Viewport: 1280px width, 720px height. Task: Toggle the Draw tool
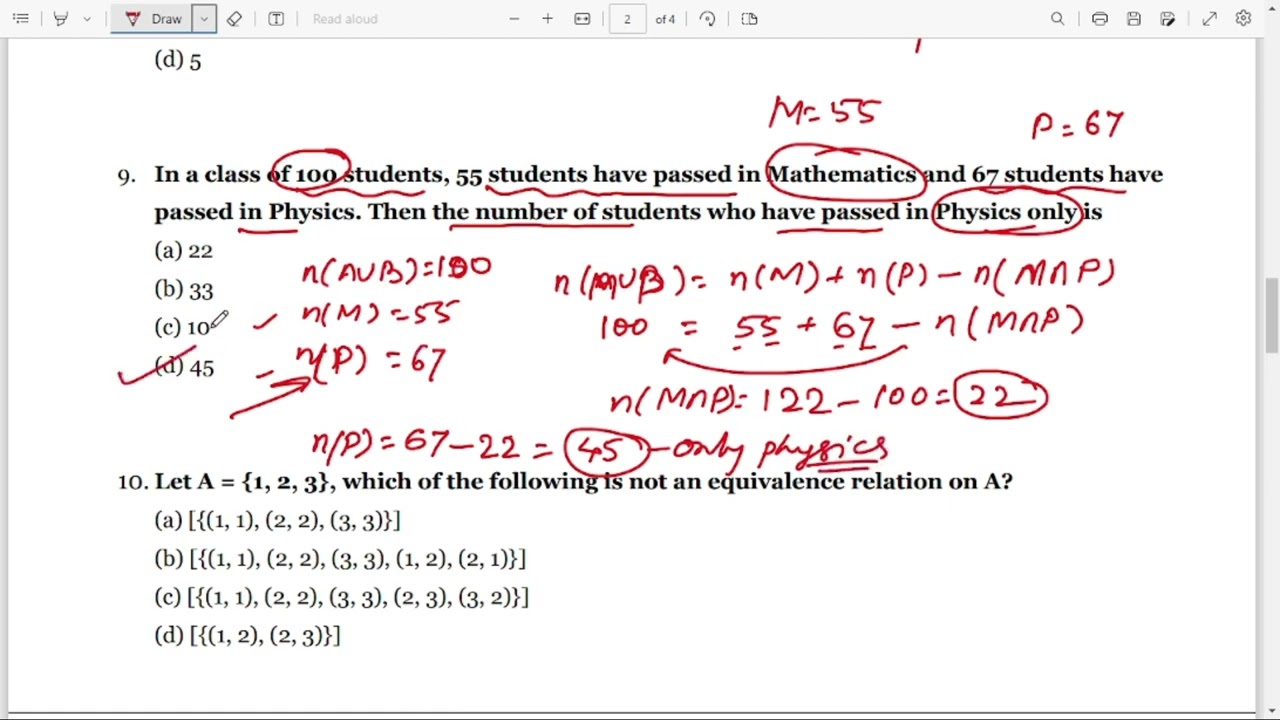(153, 19)
